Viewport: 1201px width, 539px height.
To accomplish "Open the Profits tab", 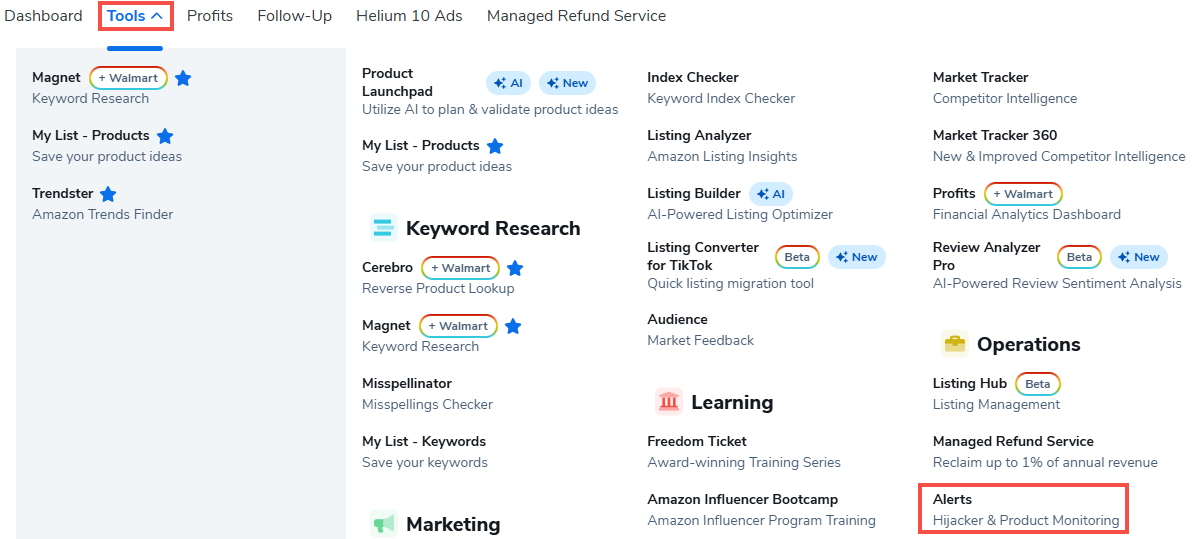I will click(210, 16).
